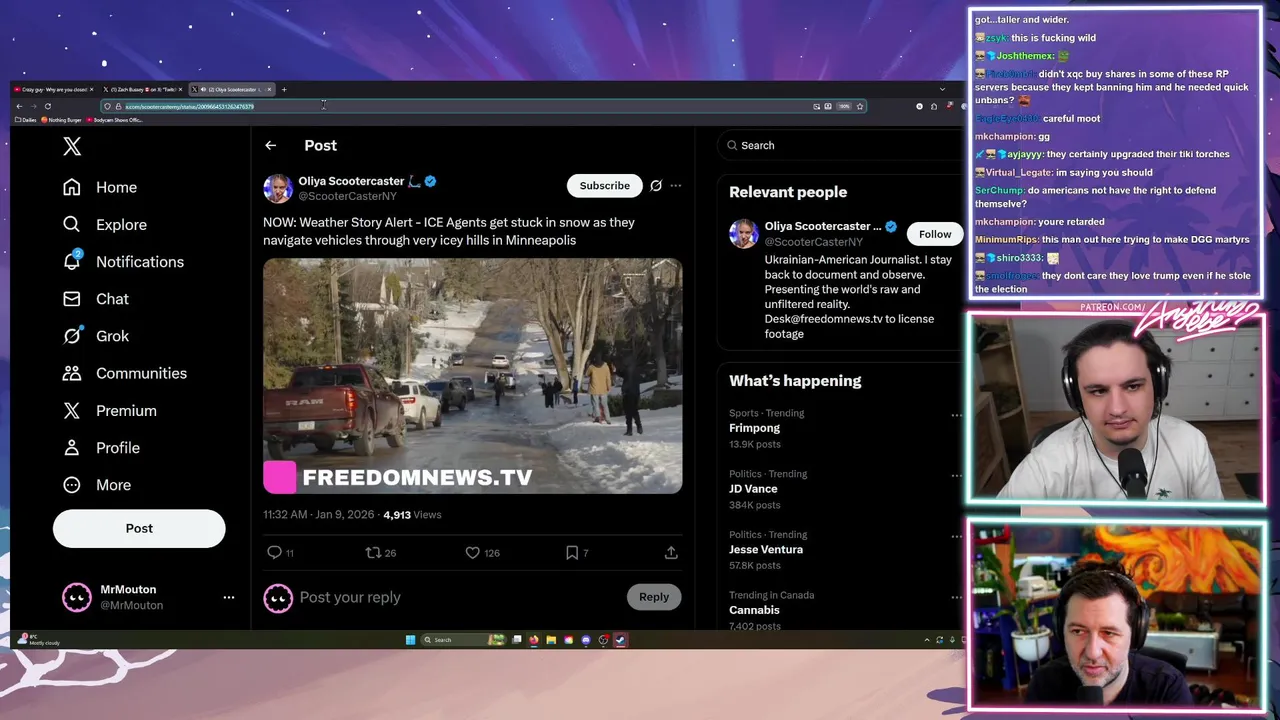Play the FreedomNews.tv snow video
Image resolution: width=1280 pixels, height=720 pixels.
(x=472, y=376)
